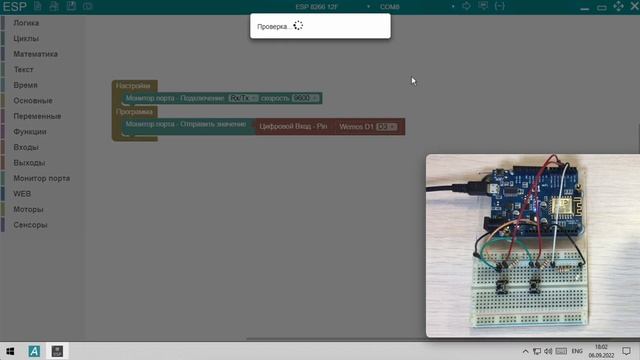Click the bracketed minus icon in top toolbar
This screenshot has width=640, height=360.
pyautogui.click(x=500, y=6)
